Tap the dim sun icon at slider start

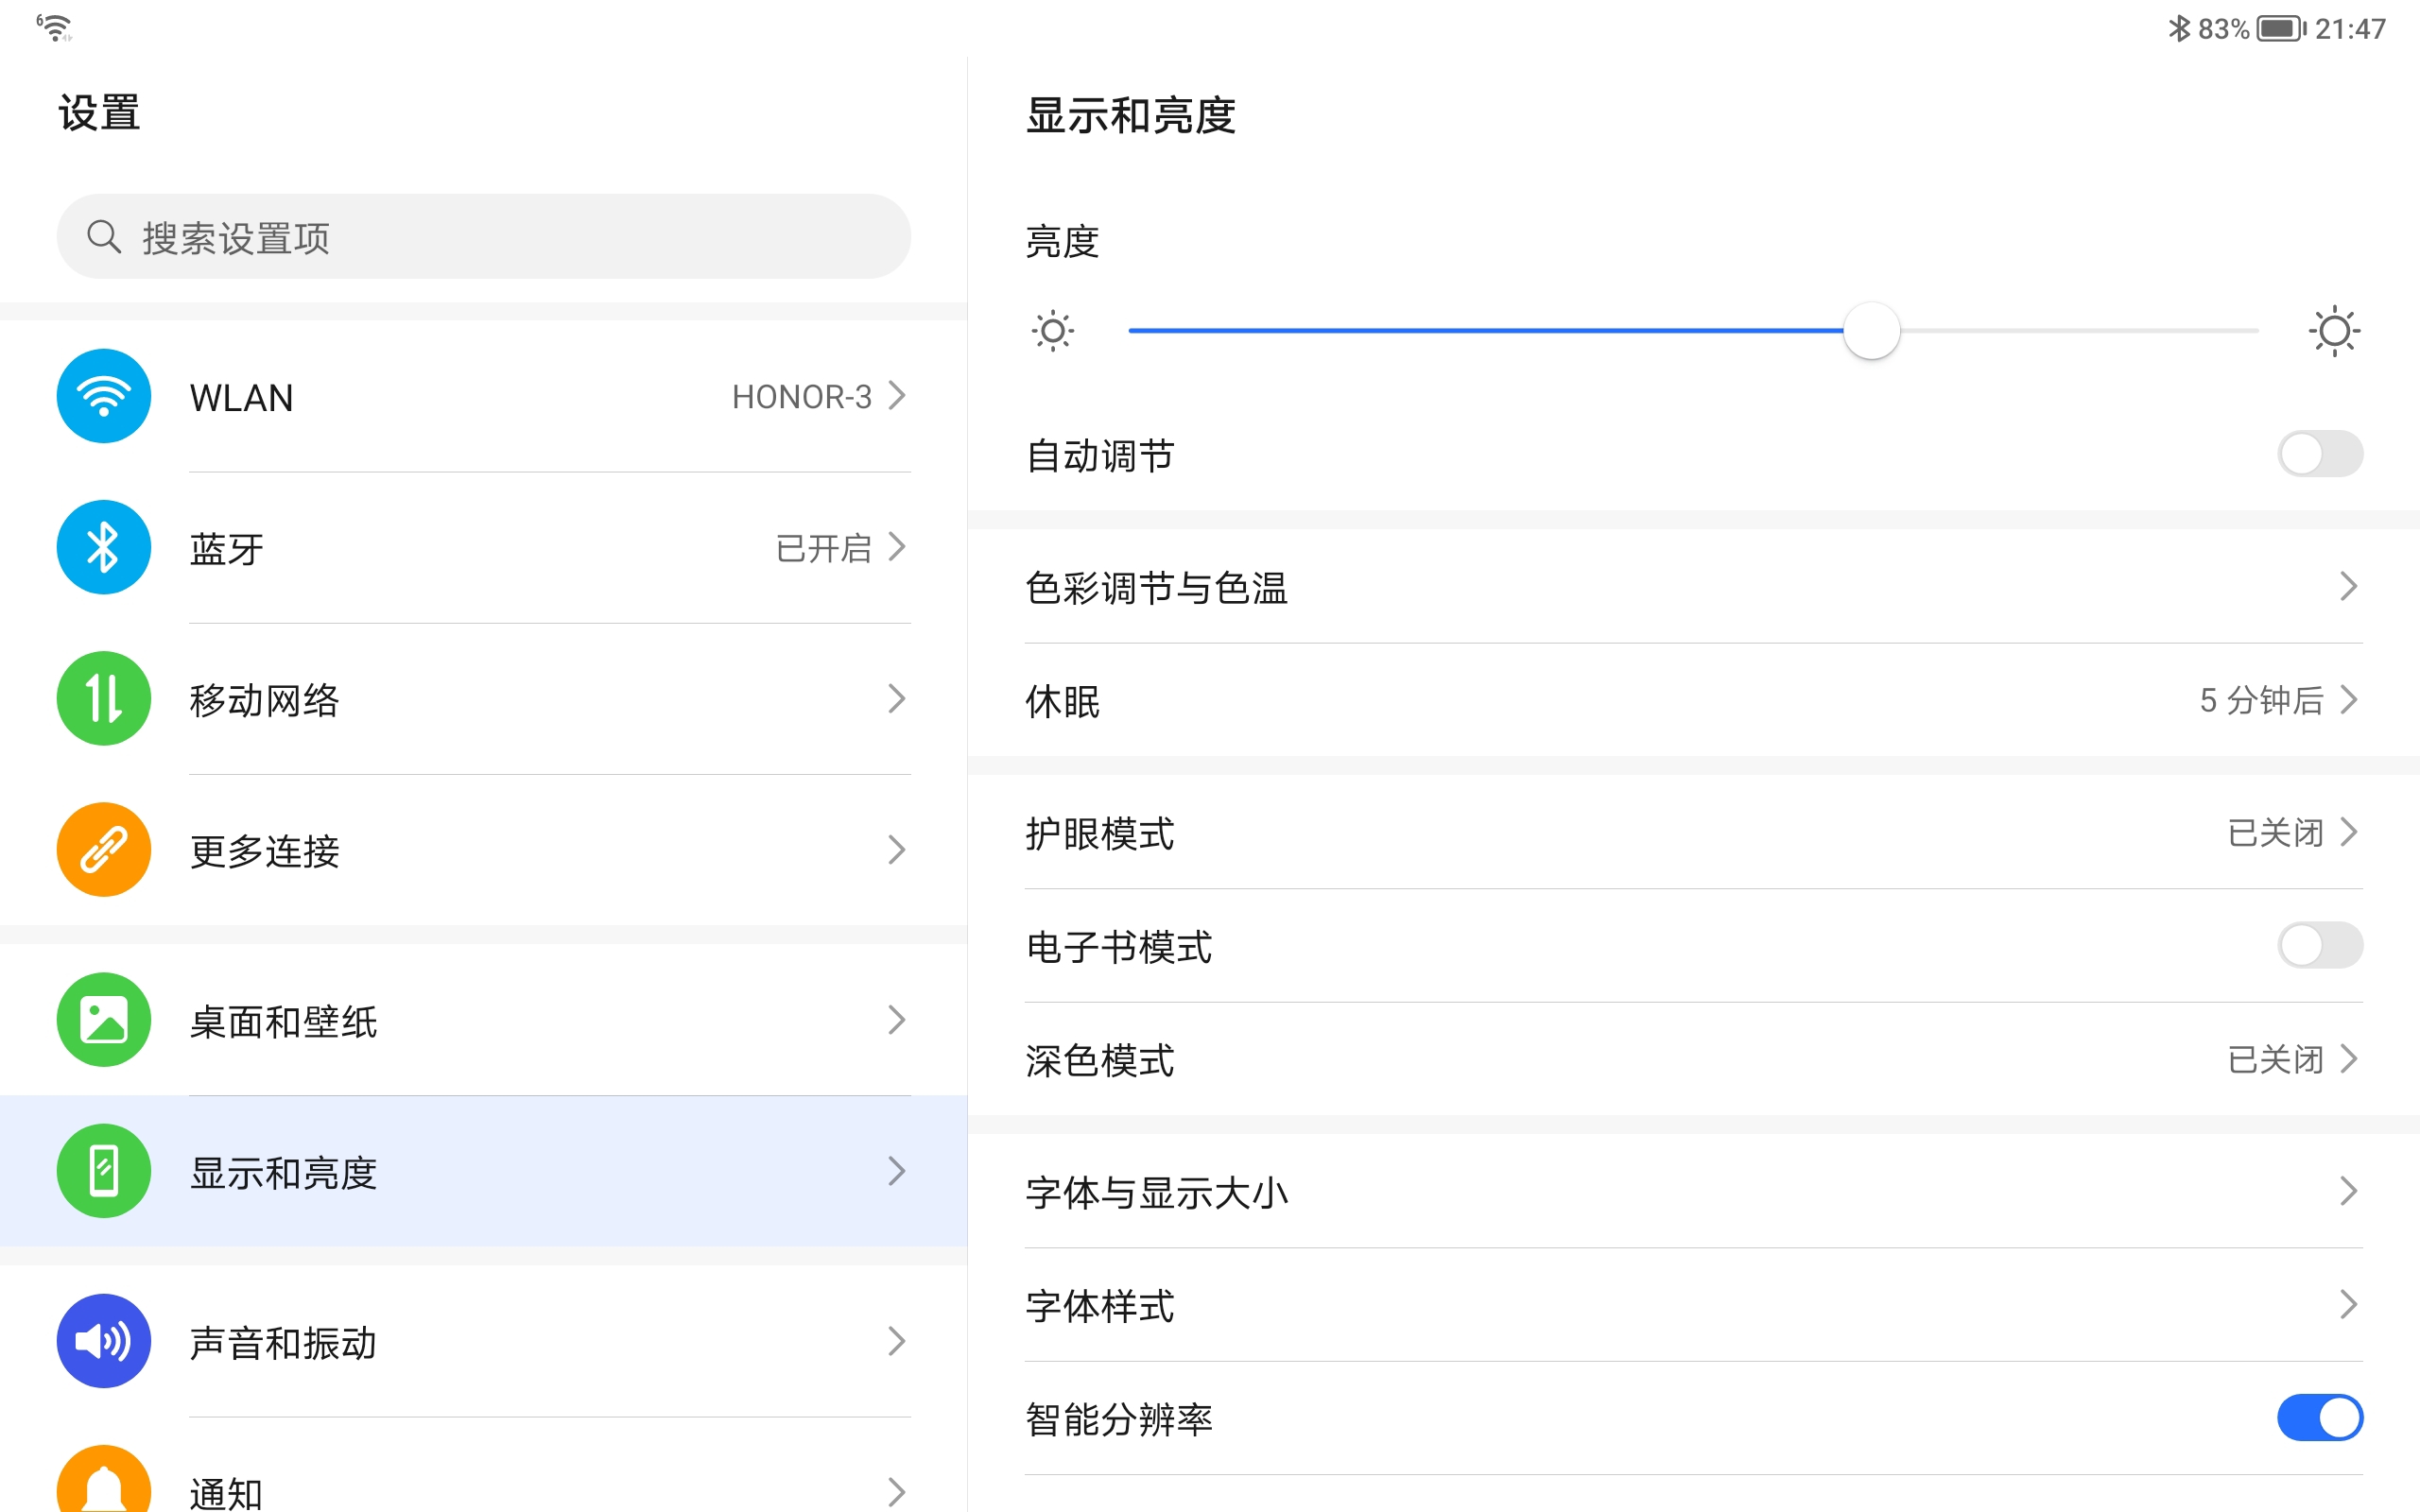[x=1053, y=331]
